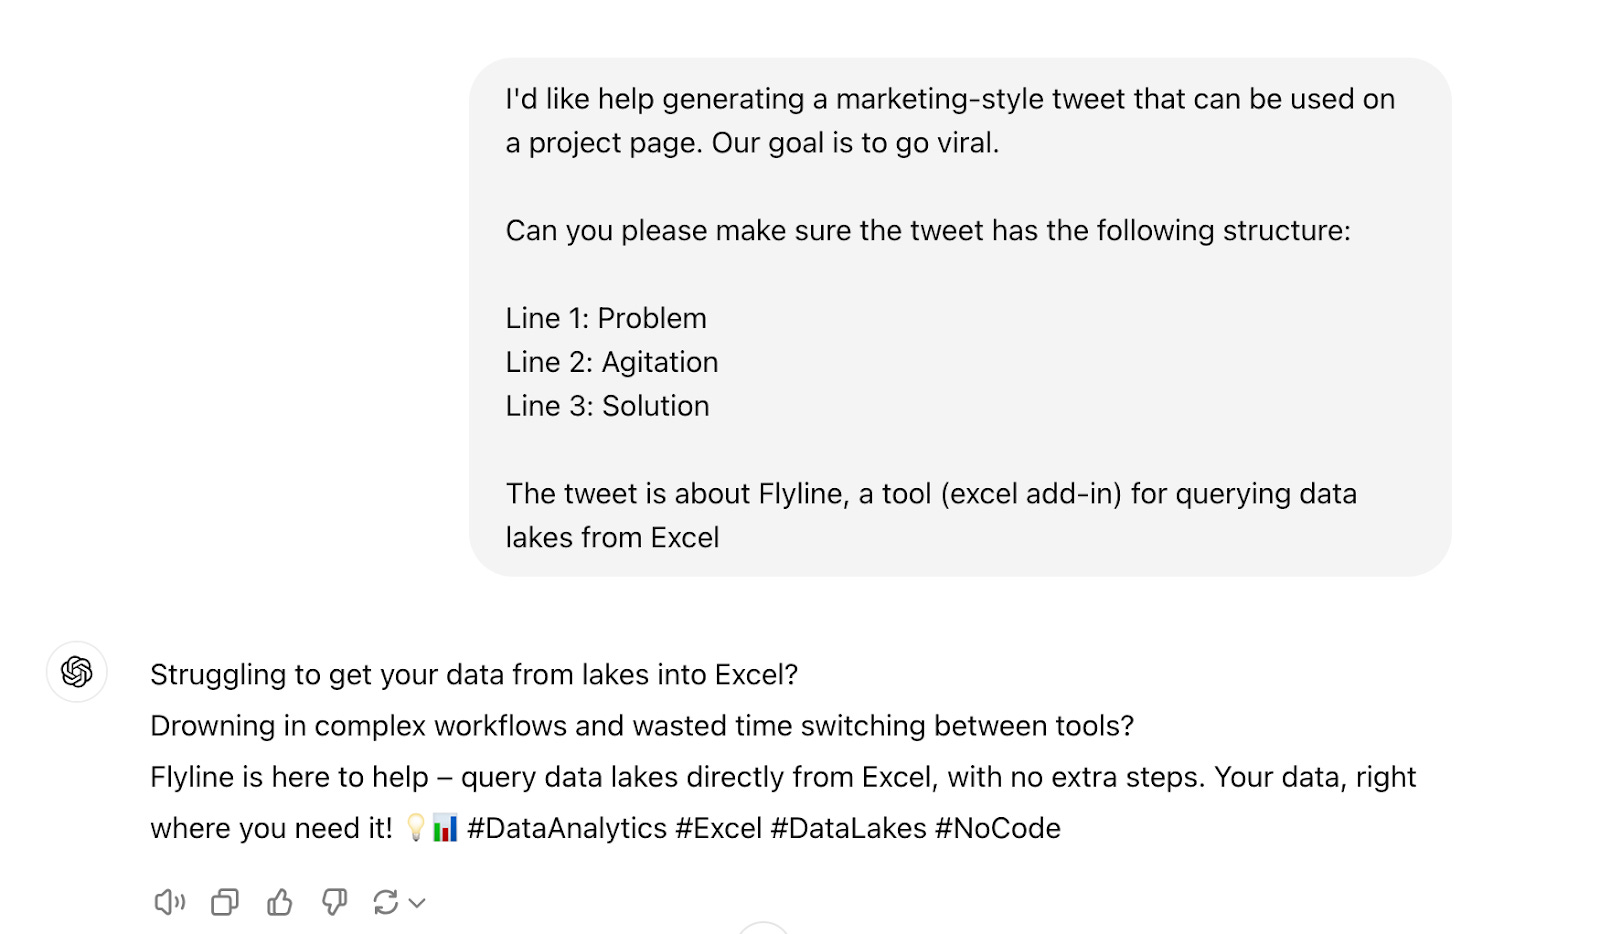Click the "Struggling to get your data" line

(x=474, y=675)
